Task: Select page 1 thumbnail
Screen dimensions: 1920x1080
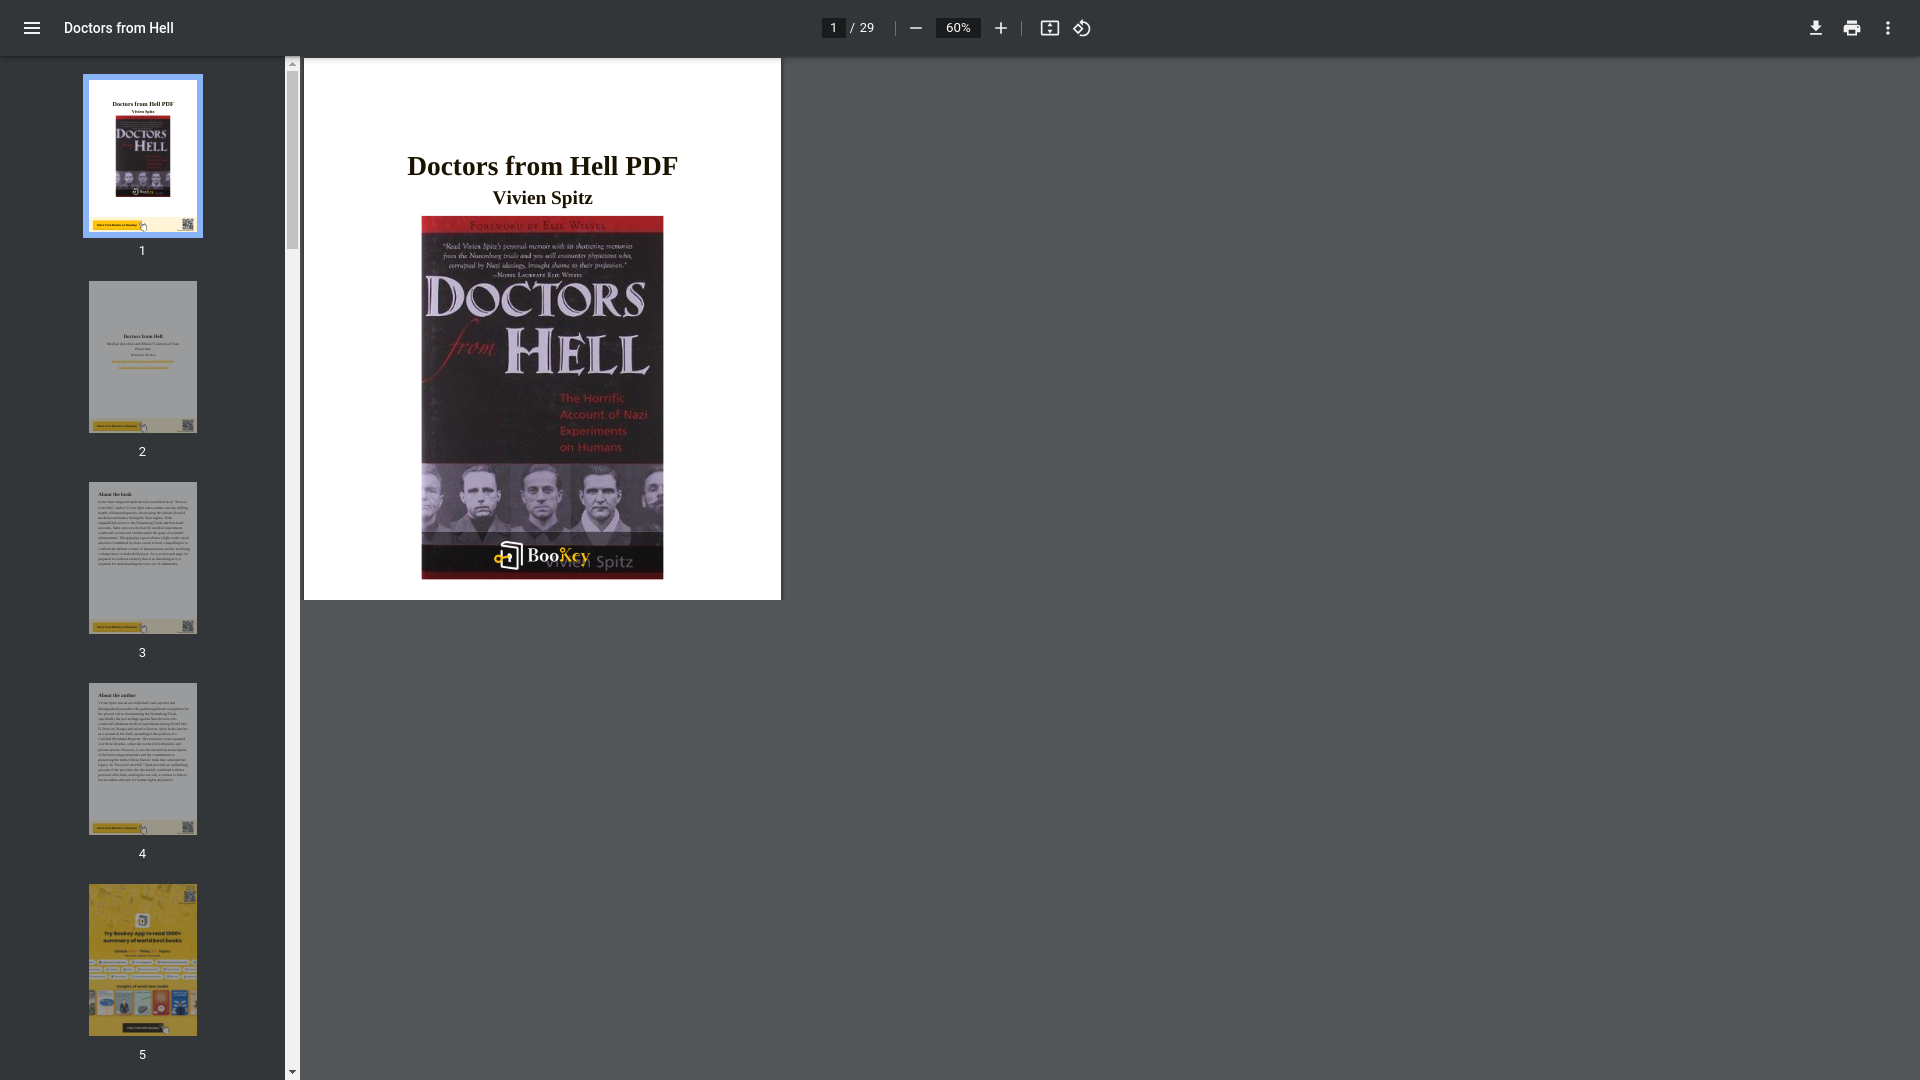Action: point(143,156)
